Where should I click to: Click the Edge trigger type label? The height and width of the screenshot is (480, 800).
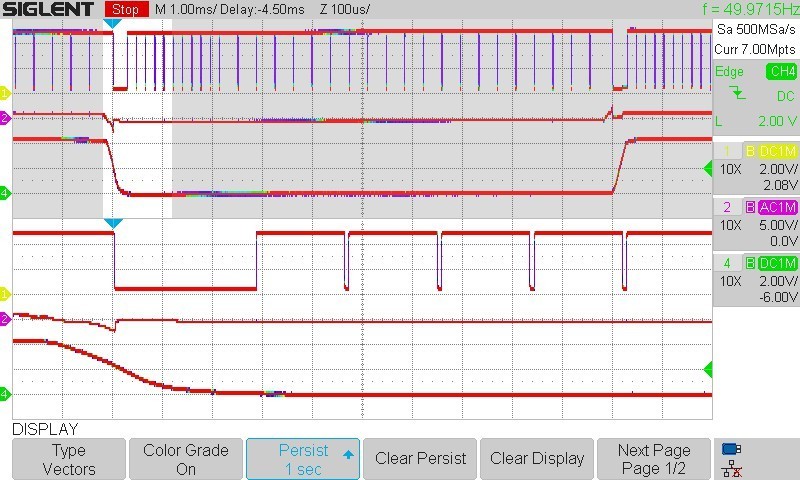coord(729,71)
